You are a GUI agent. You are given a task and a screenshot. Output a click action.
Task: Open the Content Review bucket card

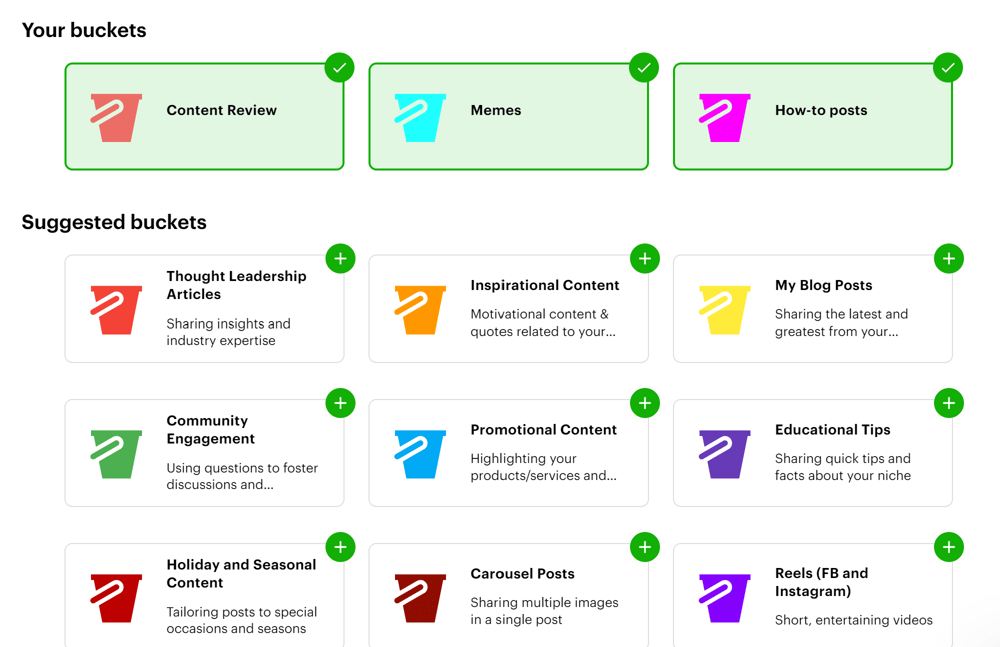pos(205,116)
